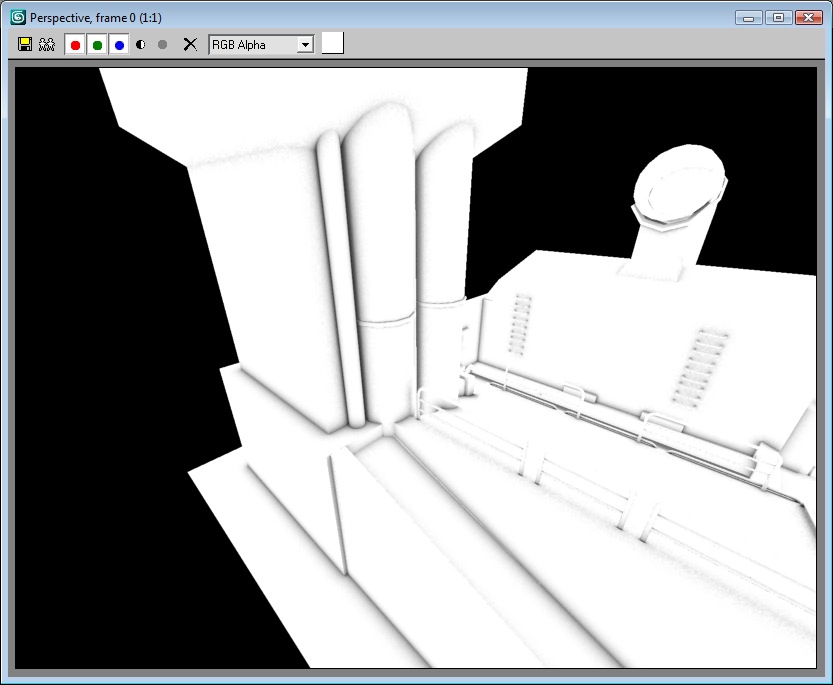833x685 pixels.
Task: Toggle the blue channel display
Action: click(x=119, y=45)
